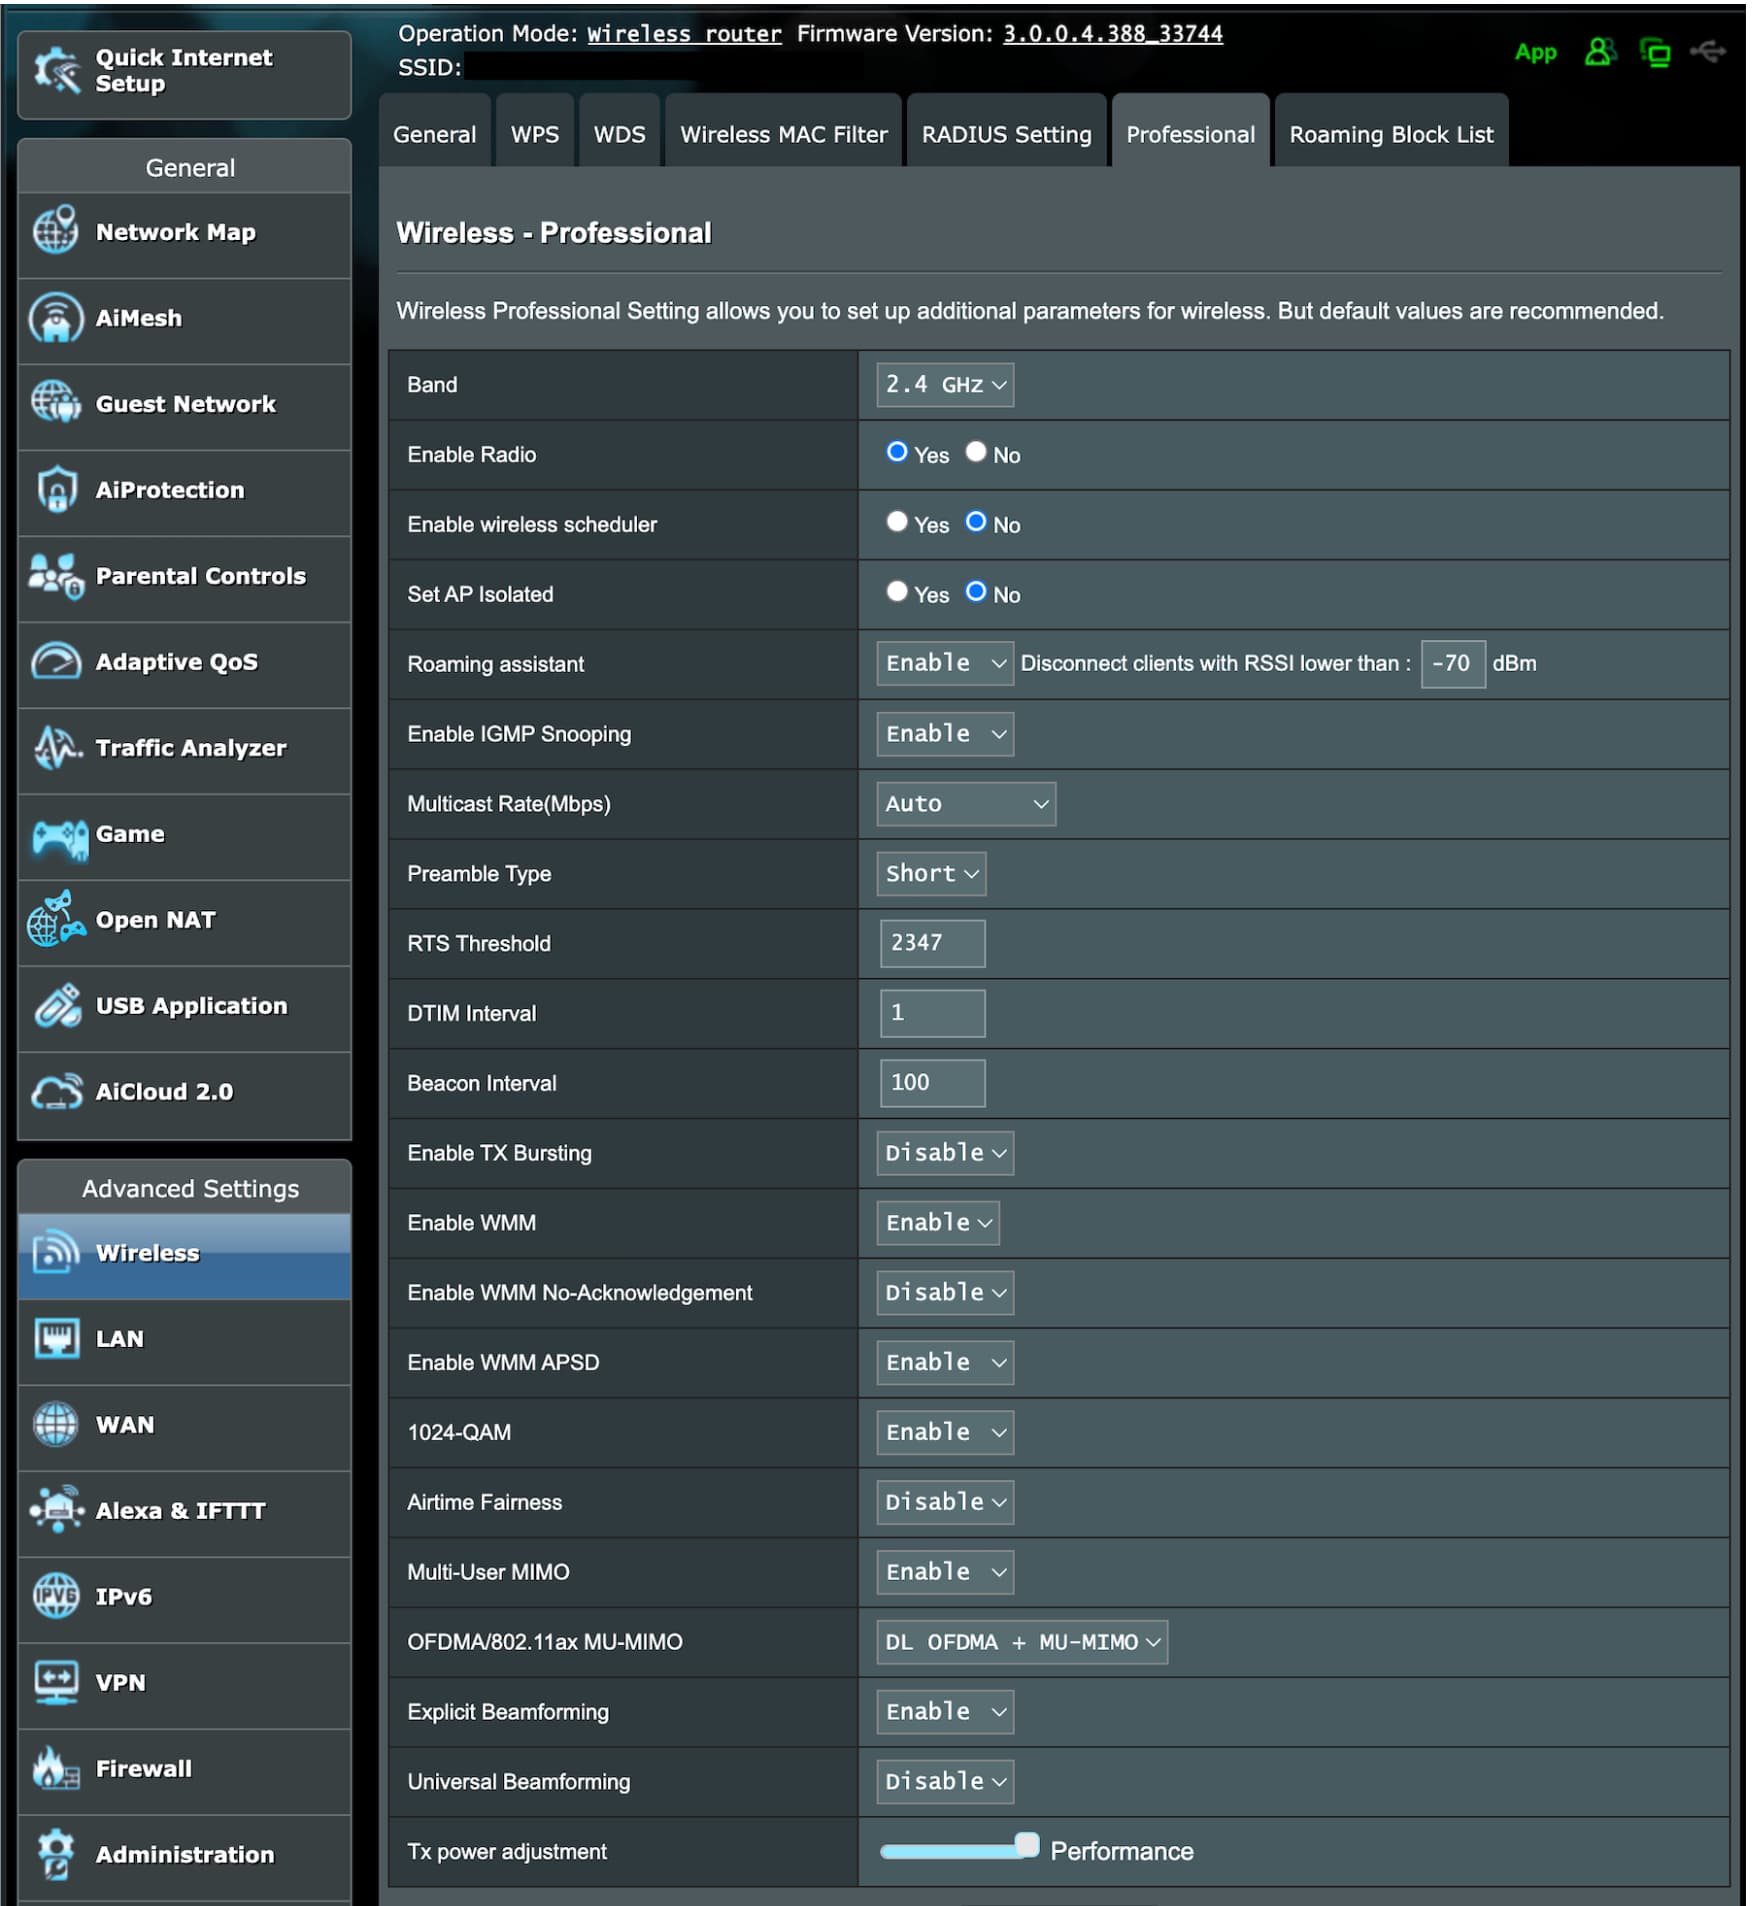Screen dimensions: 1754x1906
Task: Click the DTIM Interval field
Action: tap(932, 1013)
